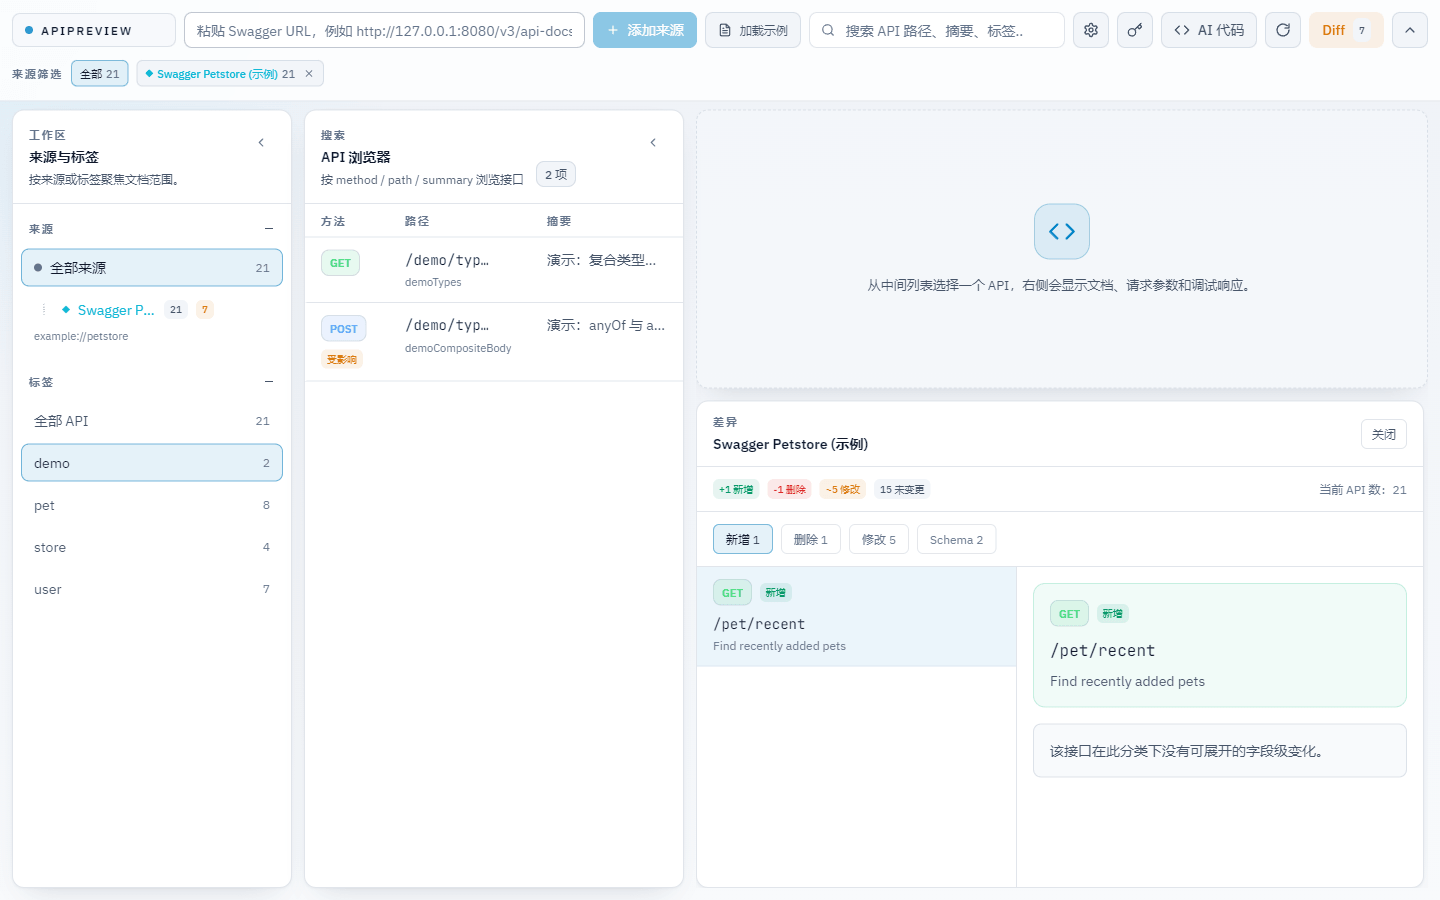Image resolution: width=1440 pixels, height=900 pixels.
Task: Collapse the top toolbar with chevron-up
Action: [1410, 30]
